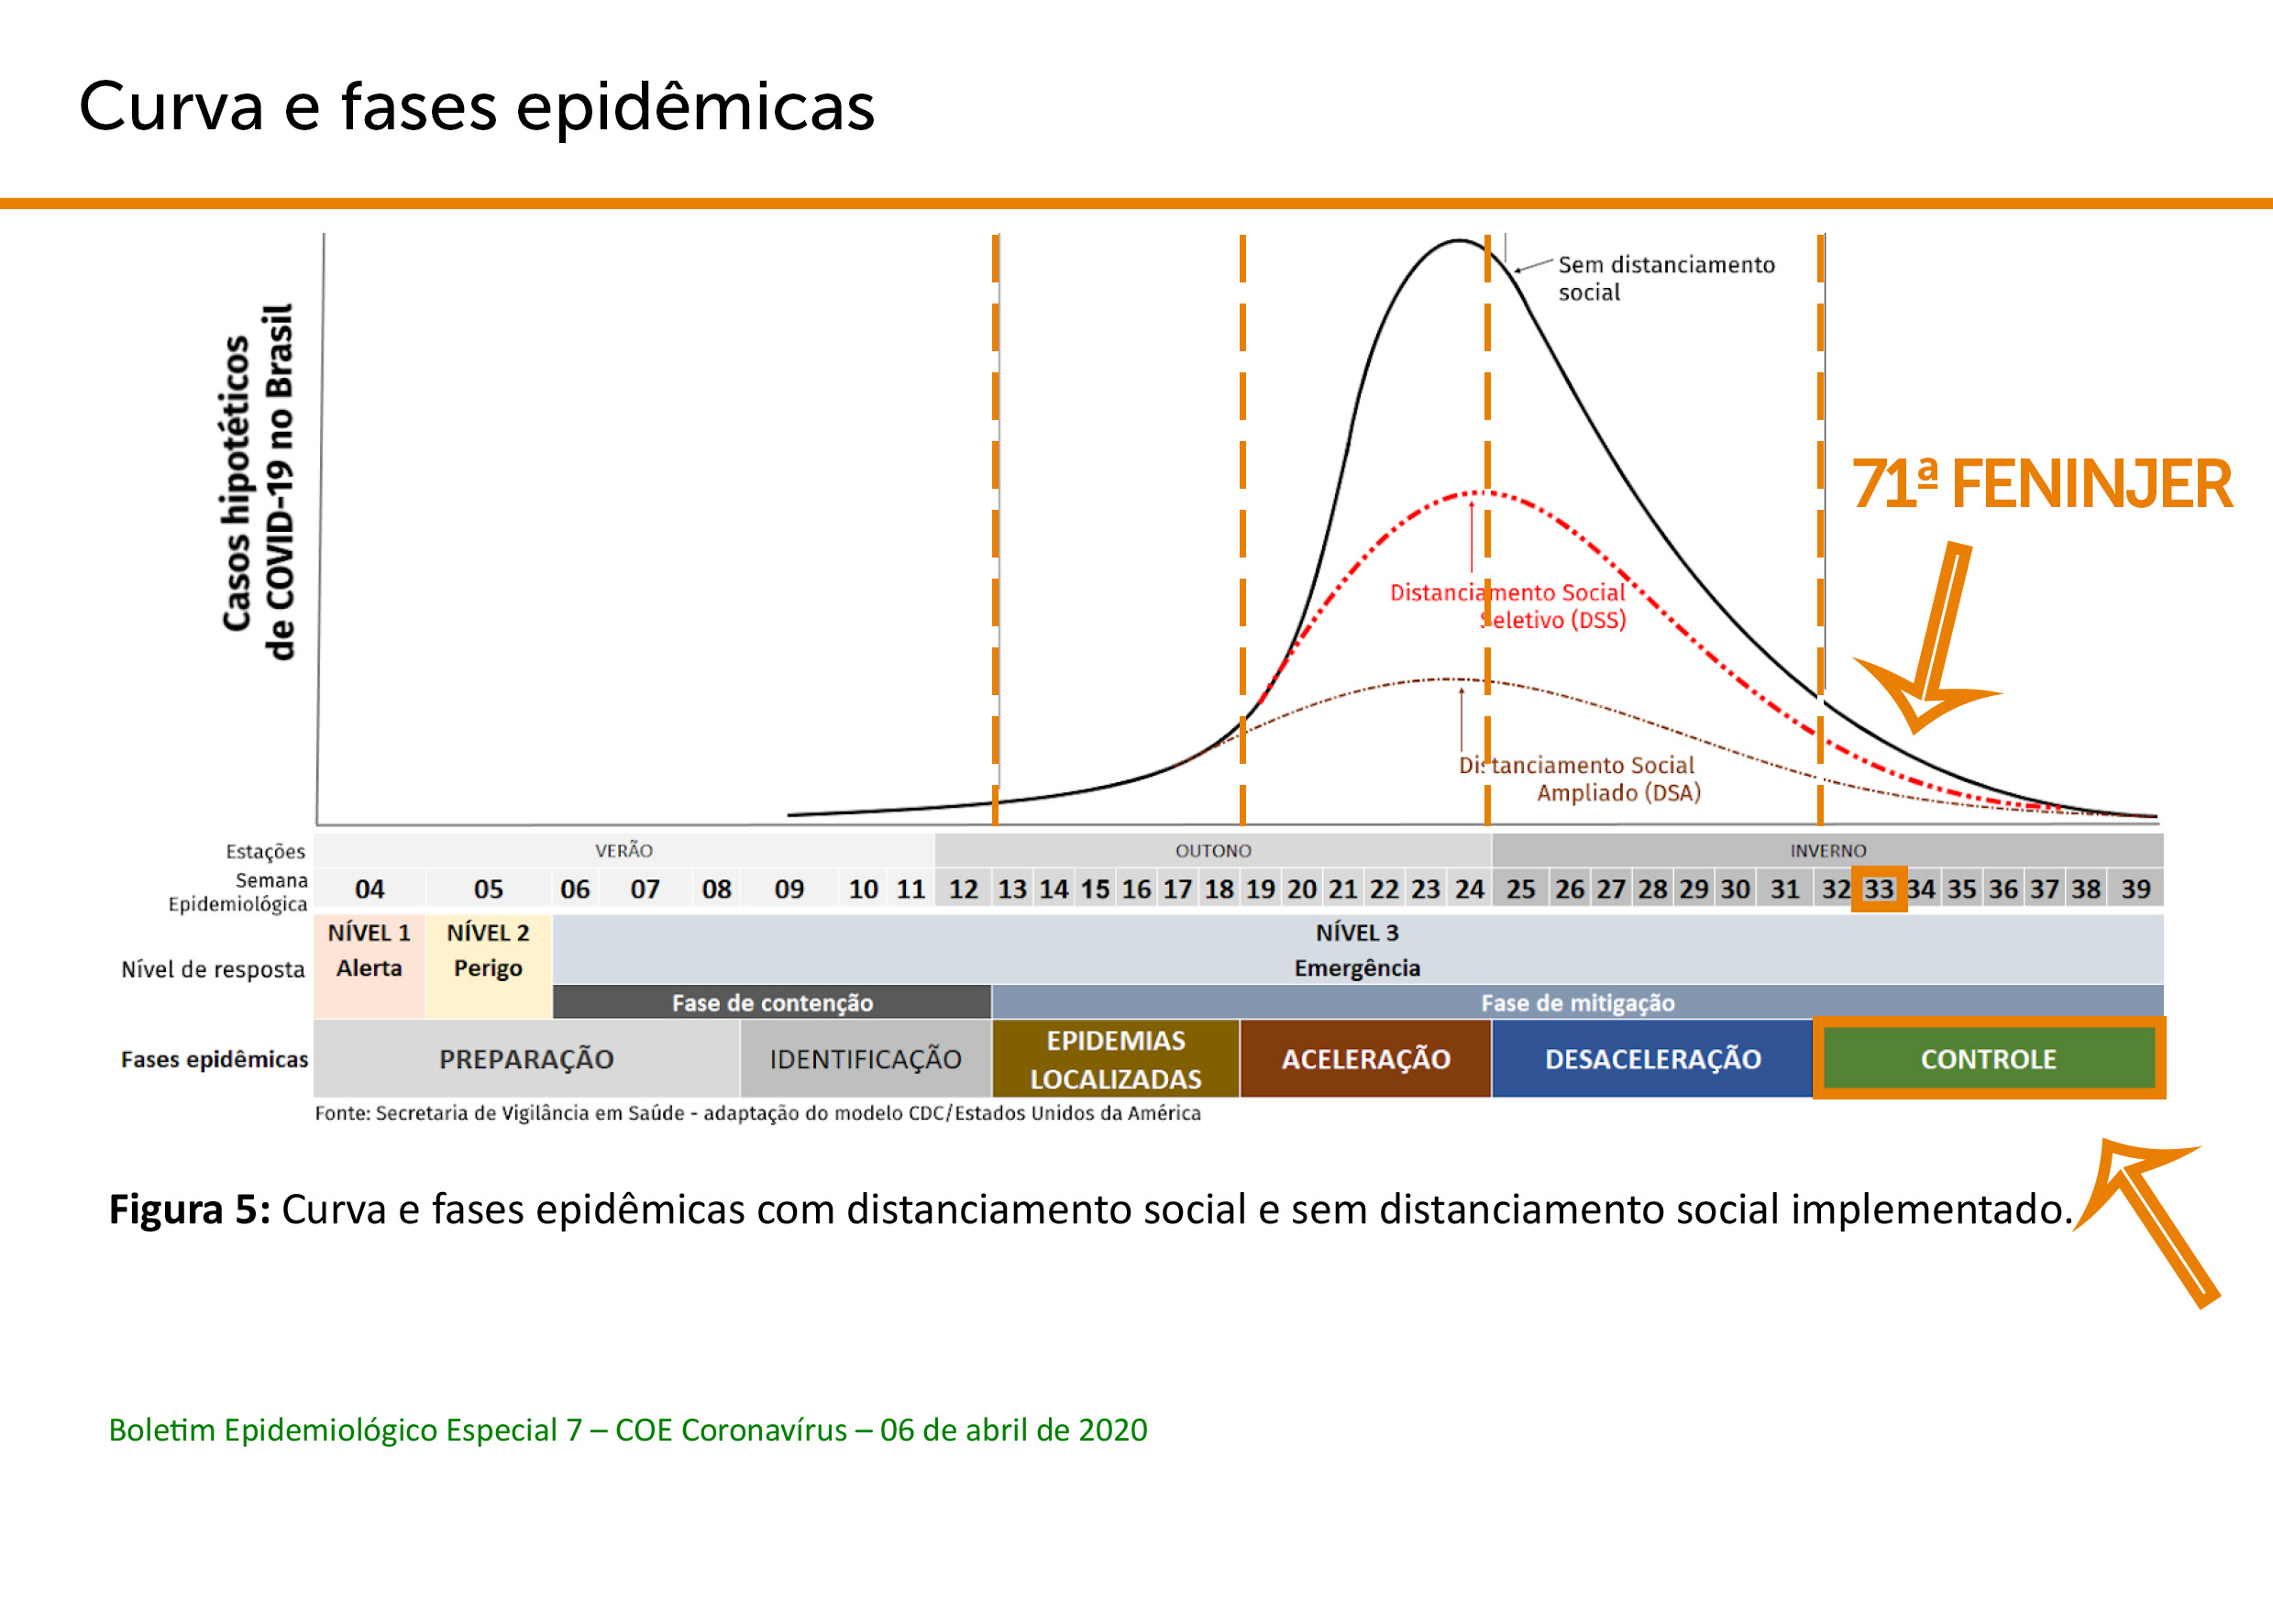The height and width of the screenshot is (1624, 2273).
Task: Click the Fase de mitigação bar
Action: 1577,1002
